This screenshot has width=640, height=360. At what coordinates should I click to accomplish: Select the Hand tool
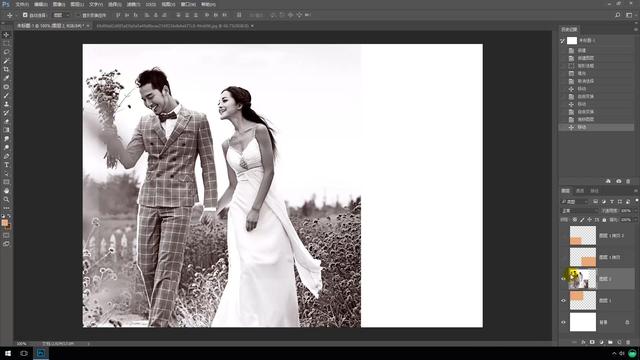(6, 191)
